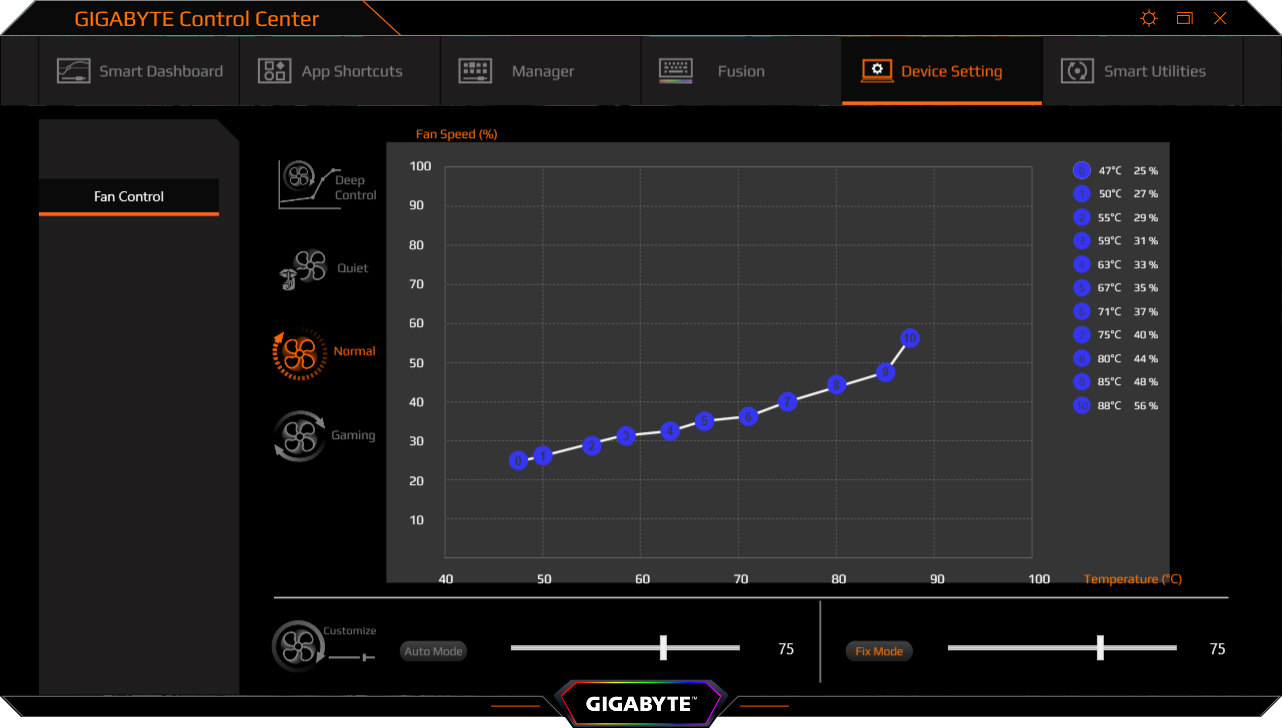Image resolution: width=1282 pixels, height=728 pixels.
Task: Click curve point 0 on the fan graph
Action: point(518,460)
